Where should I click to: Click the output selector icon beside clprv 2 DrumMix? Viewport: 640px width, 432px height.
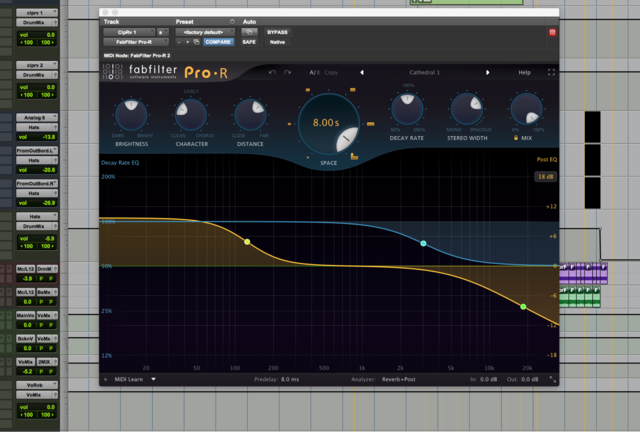point(55,75)
